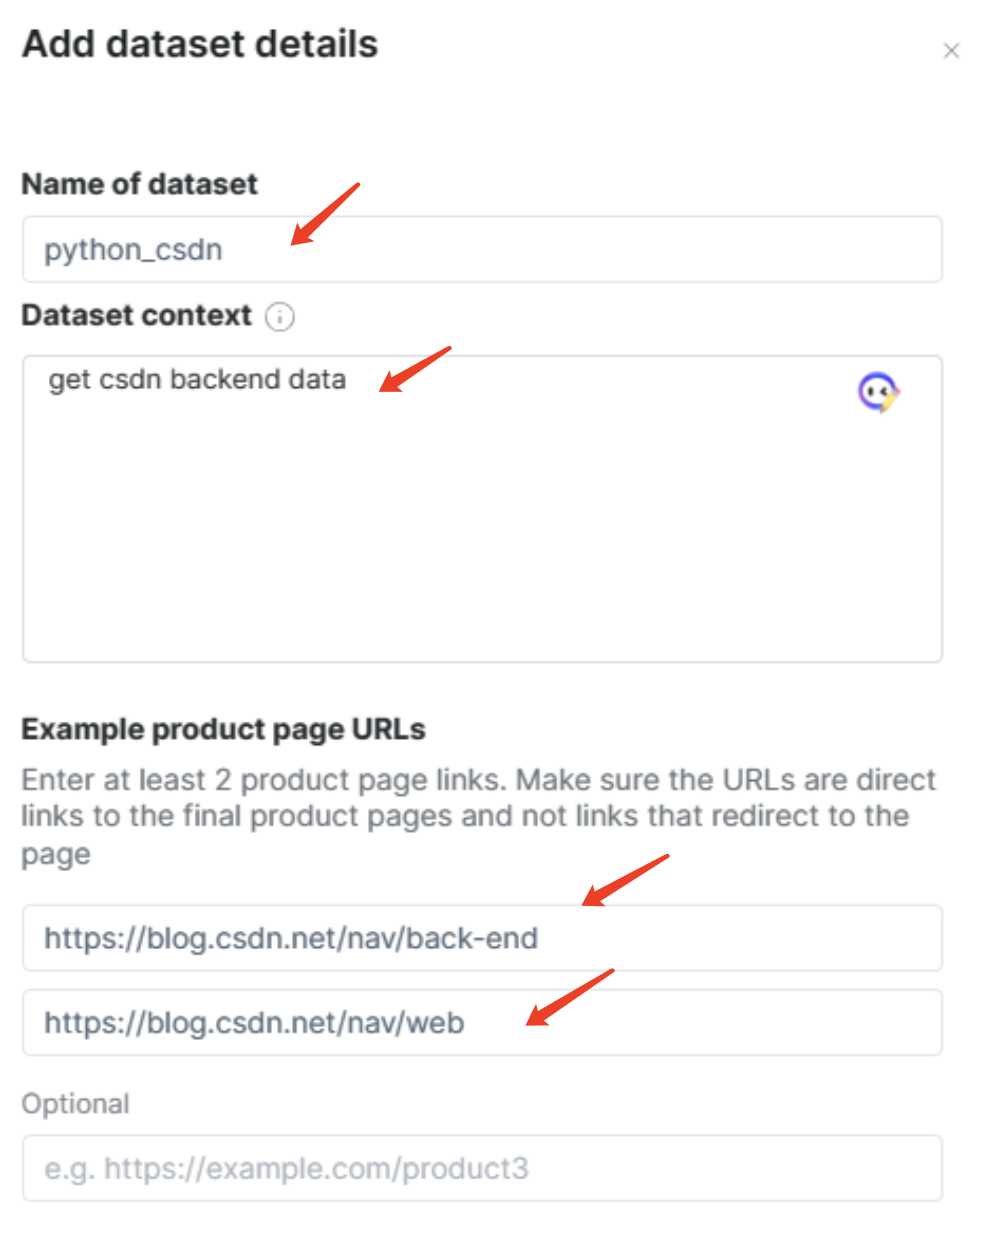The height and width of the screenshot is (1234, 998).
Task: Click the product page links helper text
Action: pos(478,816)
